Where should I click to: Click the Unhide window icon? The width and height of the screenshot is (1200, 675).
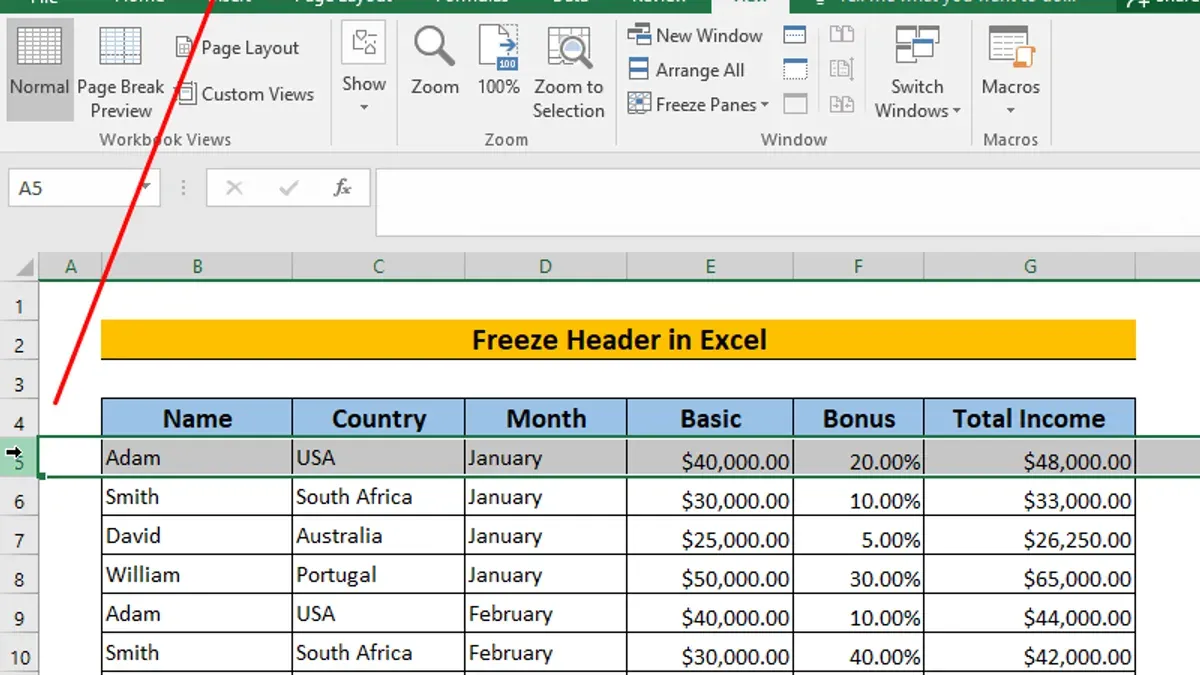coord(795,104)
